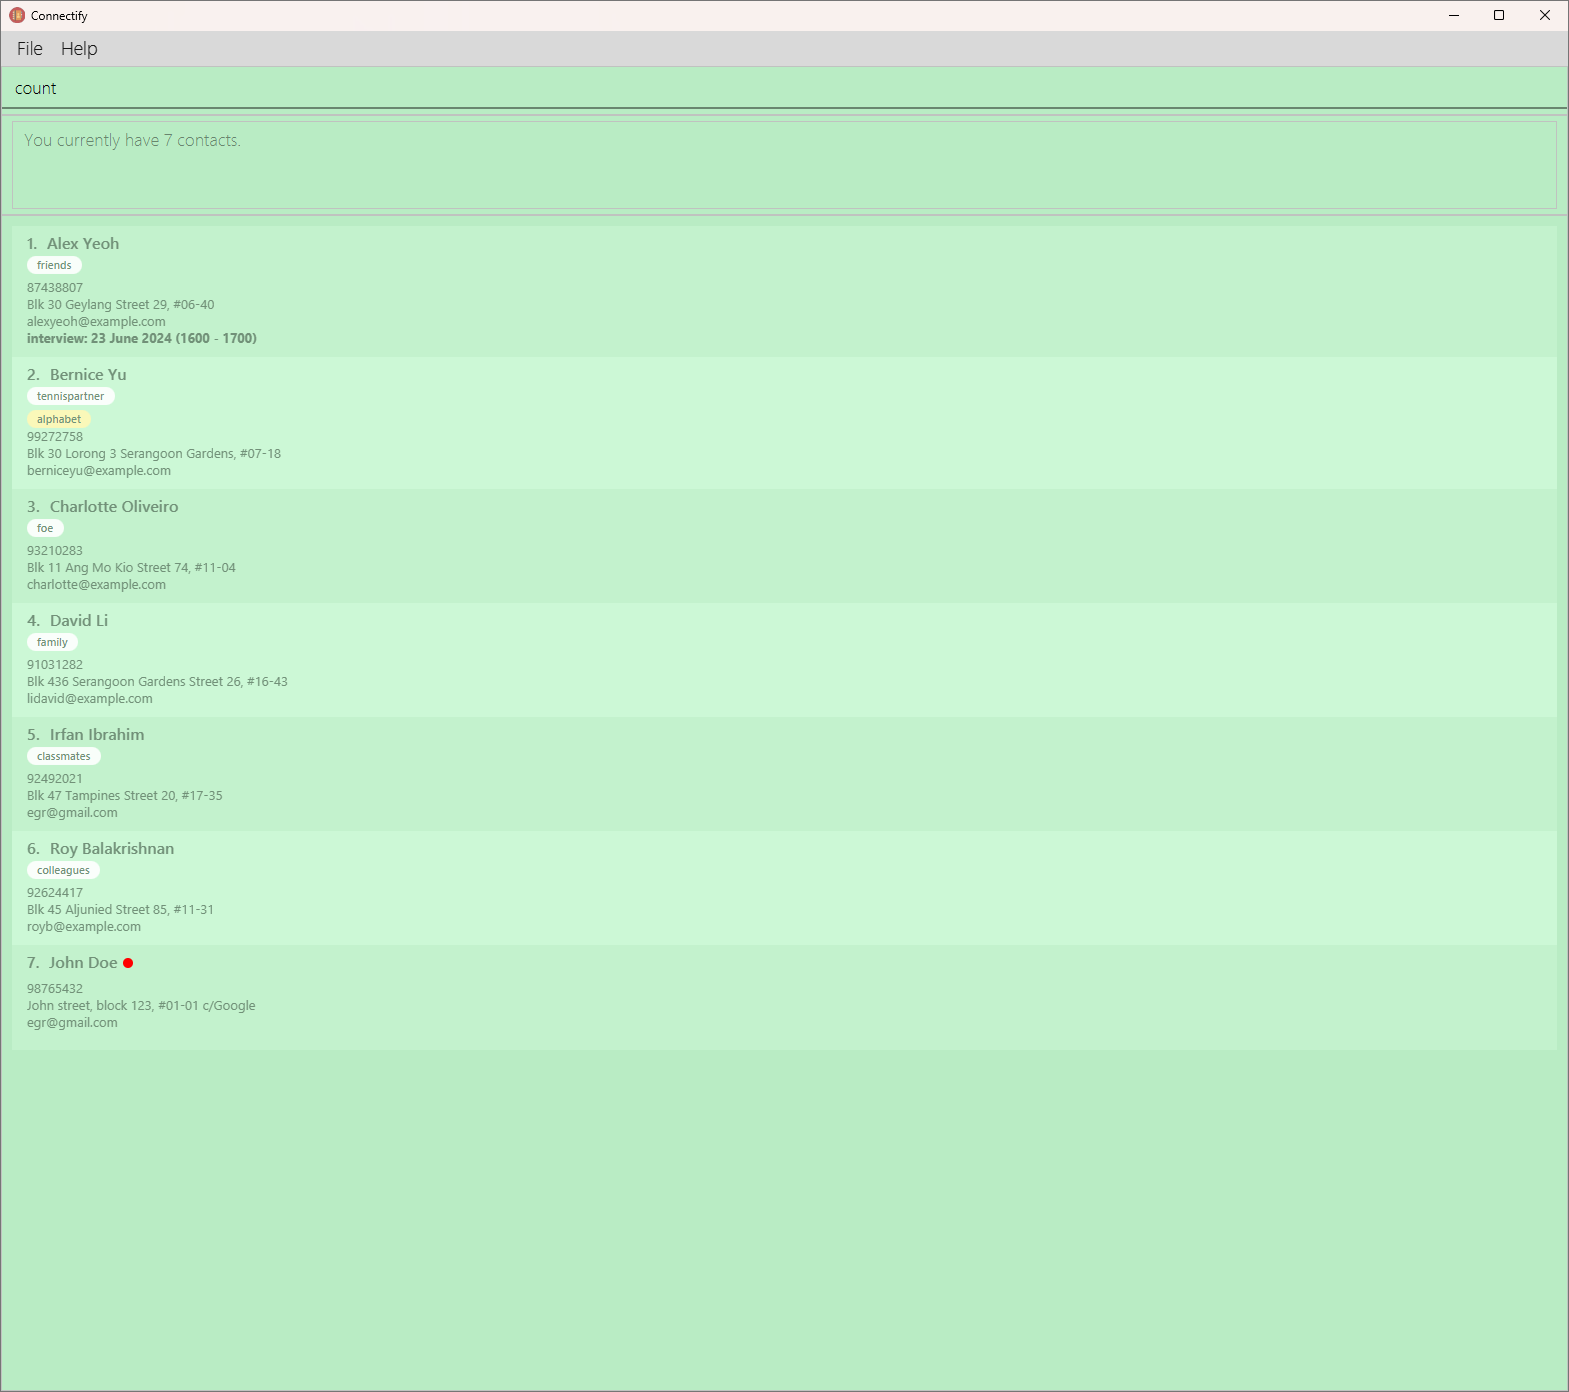Open the File menu
The width and height of the screenshot is (1569, 1392).
point(30,49)
